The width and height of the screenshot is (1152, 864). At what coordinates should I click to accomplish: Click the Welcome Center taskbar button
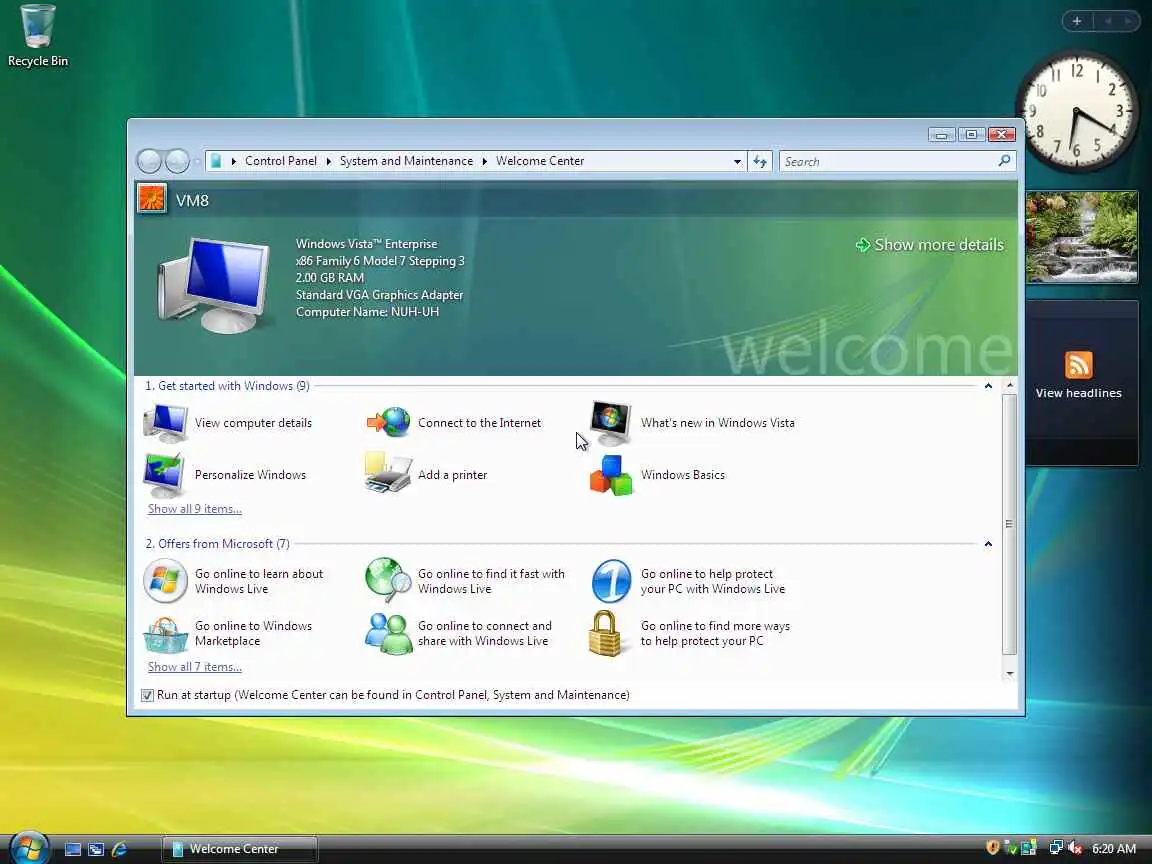coord(240,849)
